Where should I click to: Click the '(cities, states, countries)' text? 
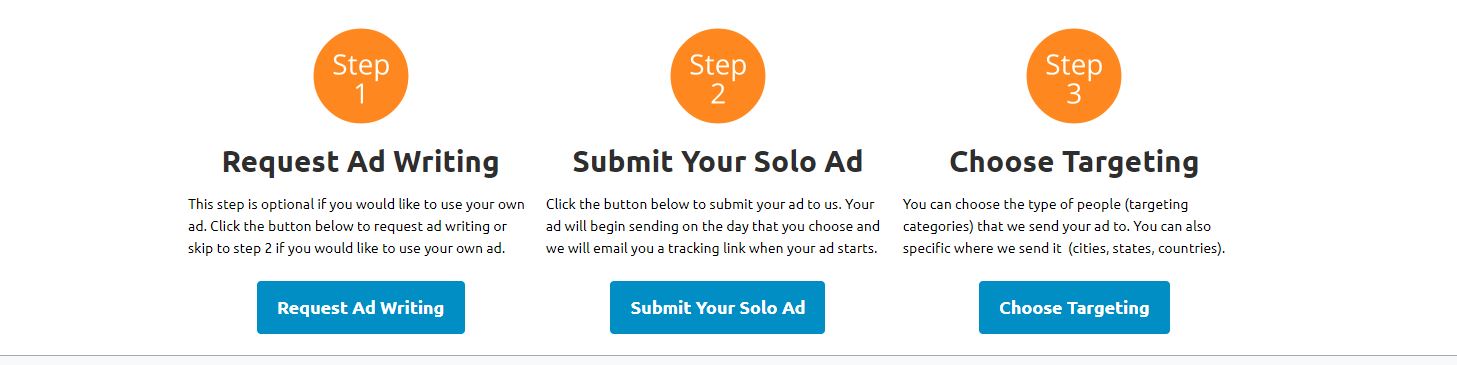1147,248
